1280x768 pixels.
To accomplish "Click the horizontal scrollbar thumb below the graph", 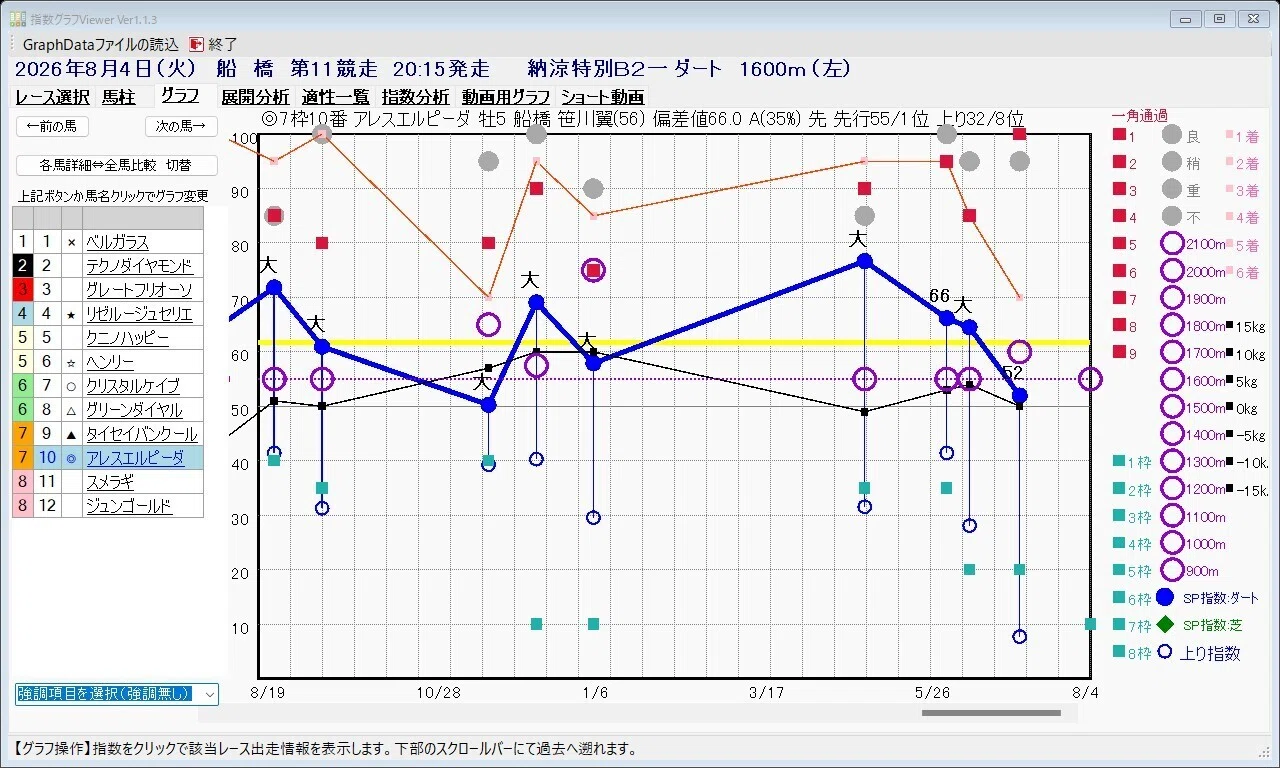I will coord(991,713).
